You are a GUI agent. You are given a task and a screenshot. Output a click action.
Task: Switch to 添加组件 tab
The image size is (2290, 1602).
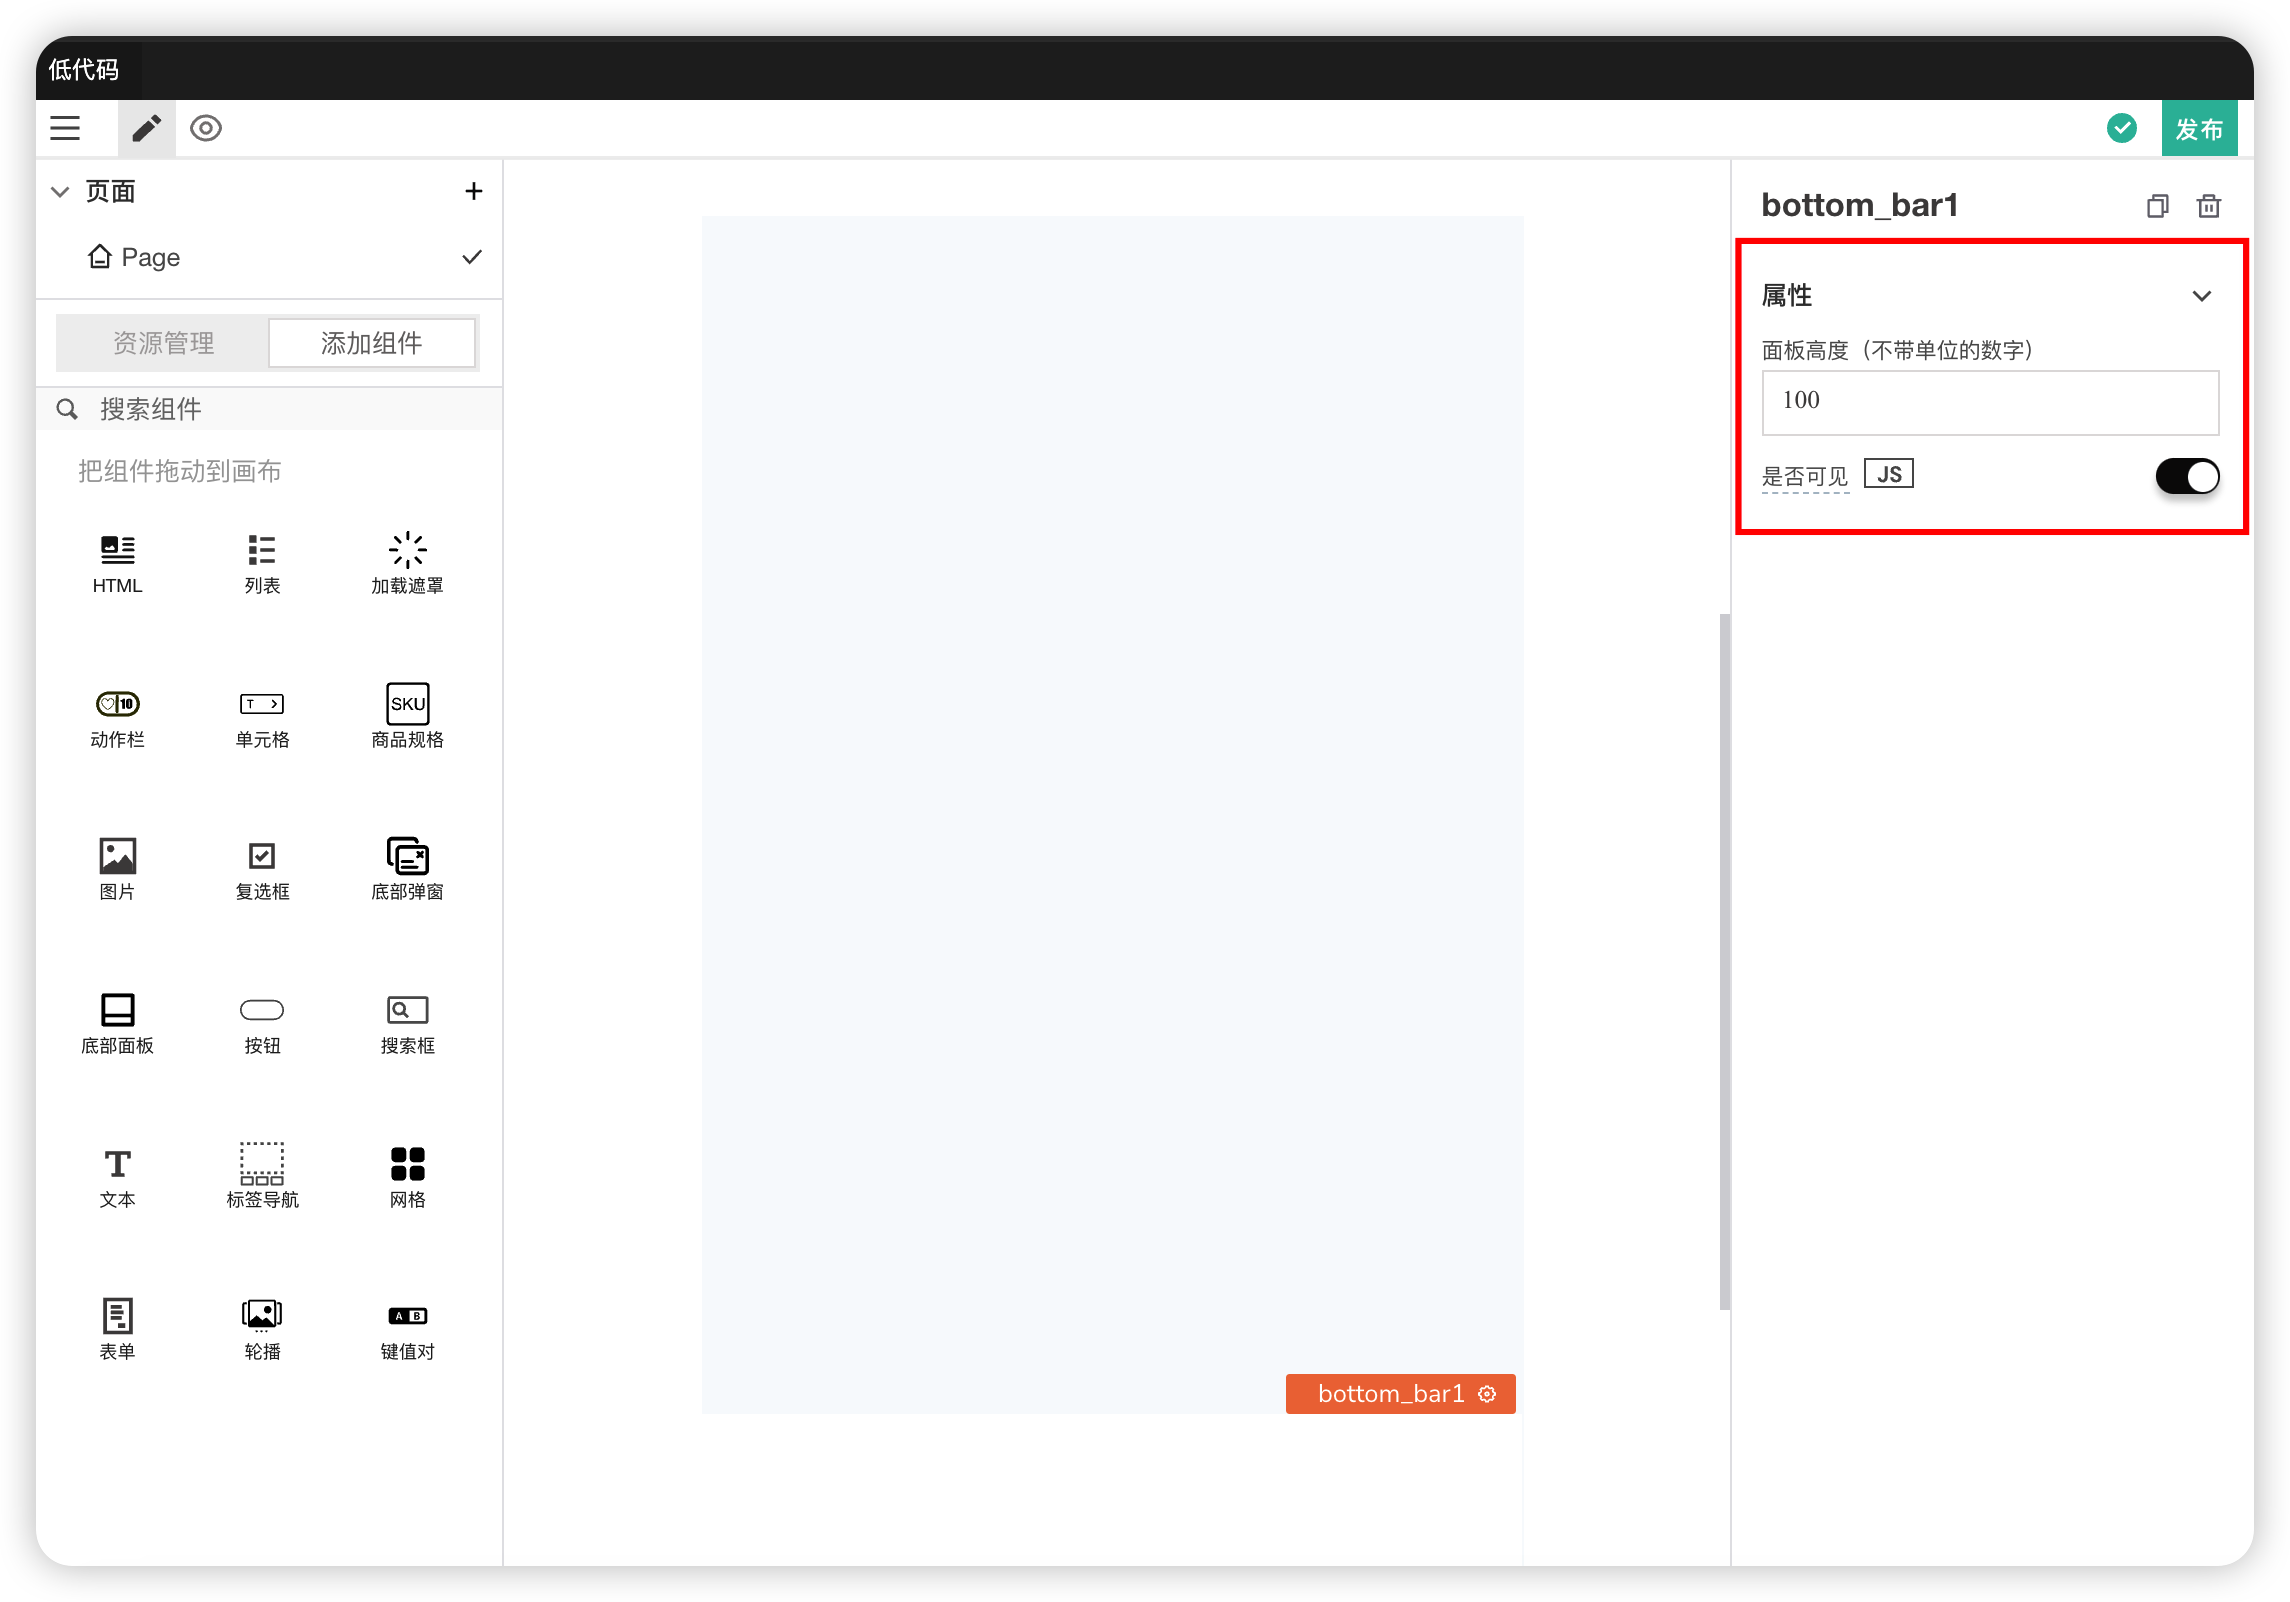pos(372,343)
